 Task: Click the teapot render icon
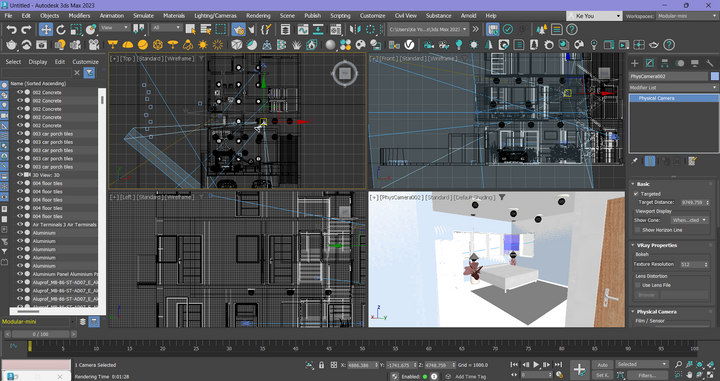tap(11, 45)
